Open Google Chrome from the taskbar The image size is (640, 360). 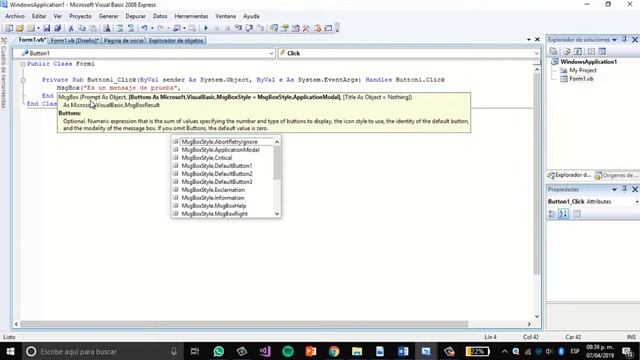(x=334, y=351)
